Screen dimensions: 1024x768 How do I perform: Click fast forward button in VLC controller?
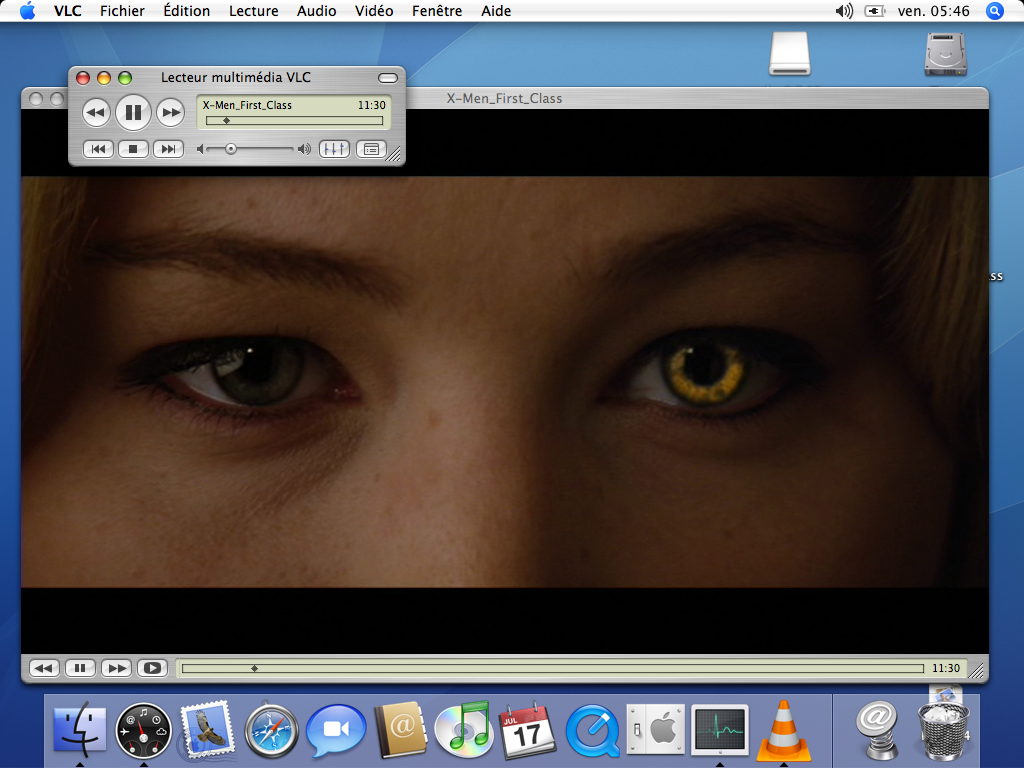pyautogui.click(x=170, y=113)
